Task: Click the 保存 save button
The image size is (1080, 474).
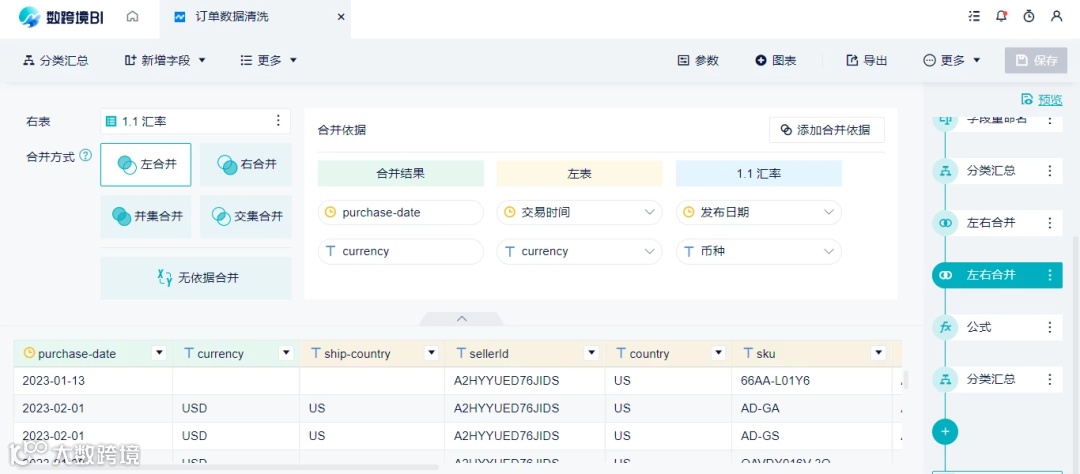Action: (x=1036, y=60)
